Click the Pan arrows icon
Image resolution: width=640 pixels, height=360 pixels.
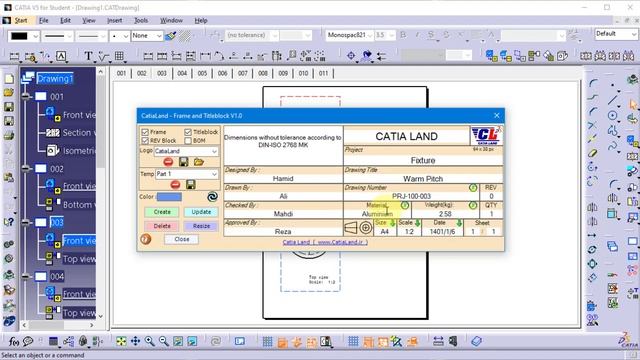click(x=136, y=341)
